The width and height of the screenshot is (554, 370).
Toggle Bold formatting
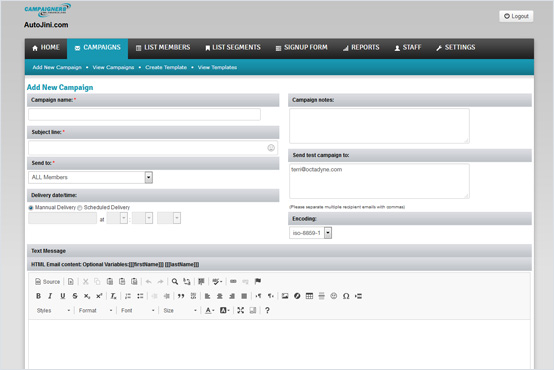coord(38,296)
